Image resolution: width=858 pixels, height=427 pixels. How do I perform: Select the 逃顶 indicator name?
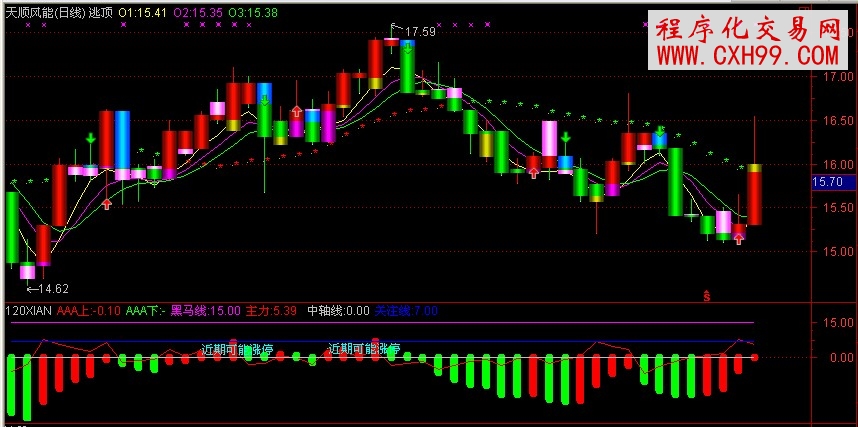(x=100, y=12)
